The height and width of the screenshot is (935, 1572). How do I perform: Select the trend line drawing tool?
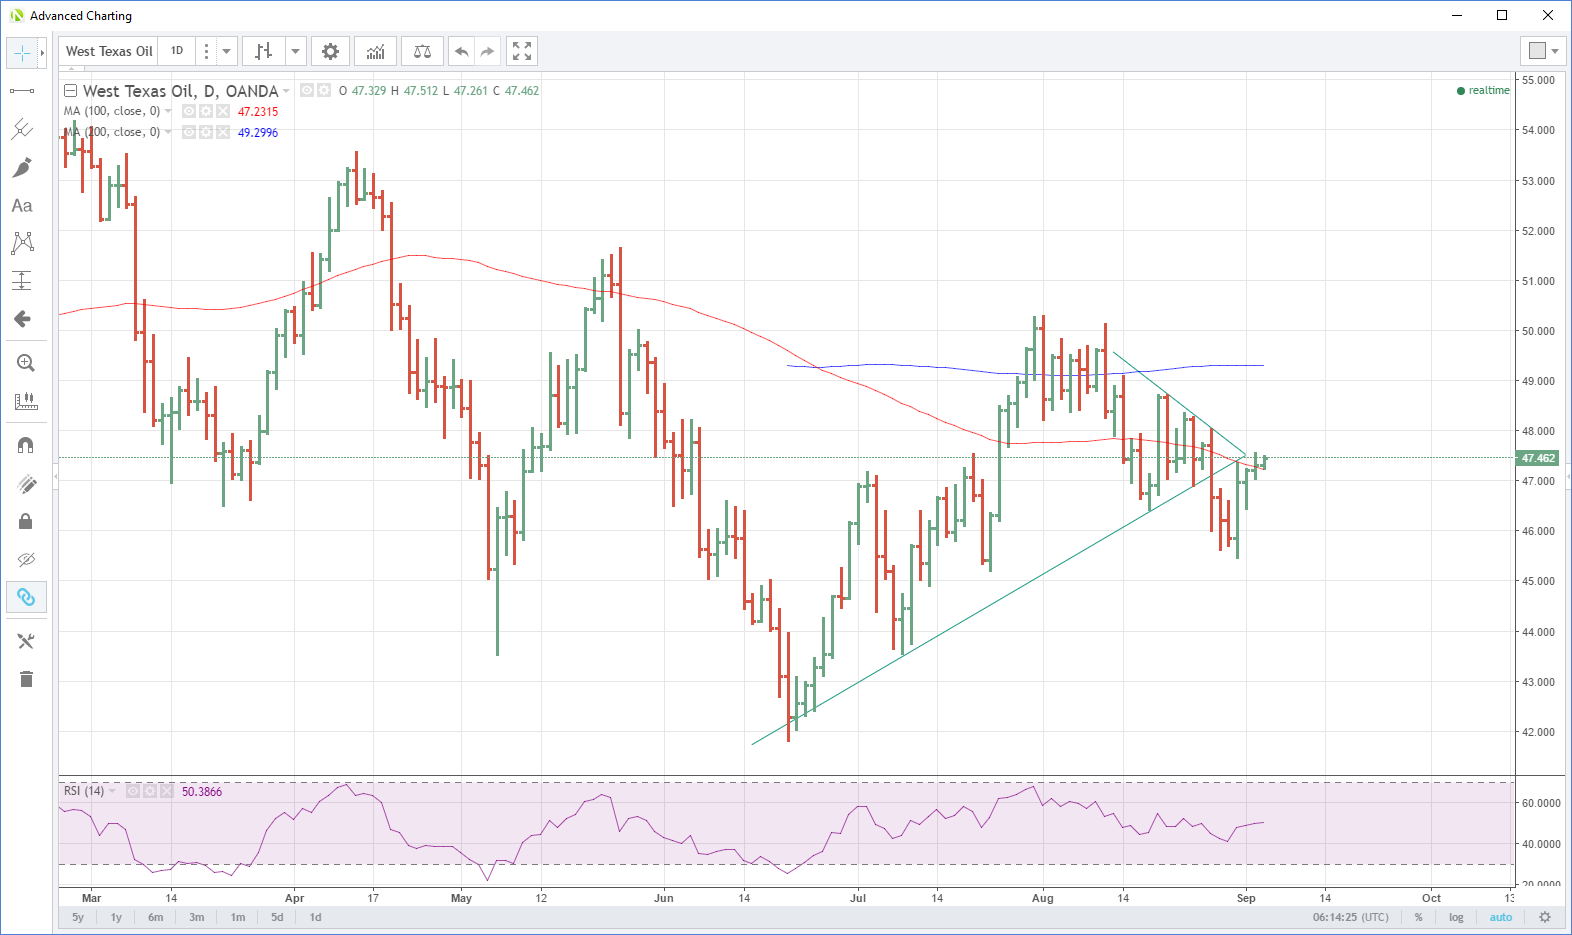tap(22, 91)
